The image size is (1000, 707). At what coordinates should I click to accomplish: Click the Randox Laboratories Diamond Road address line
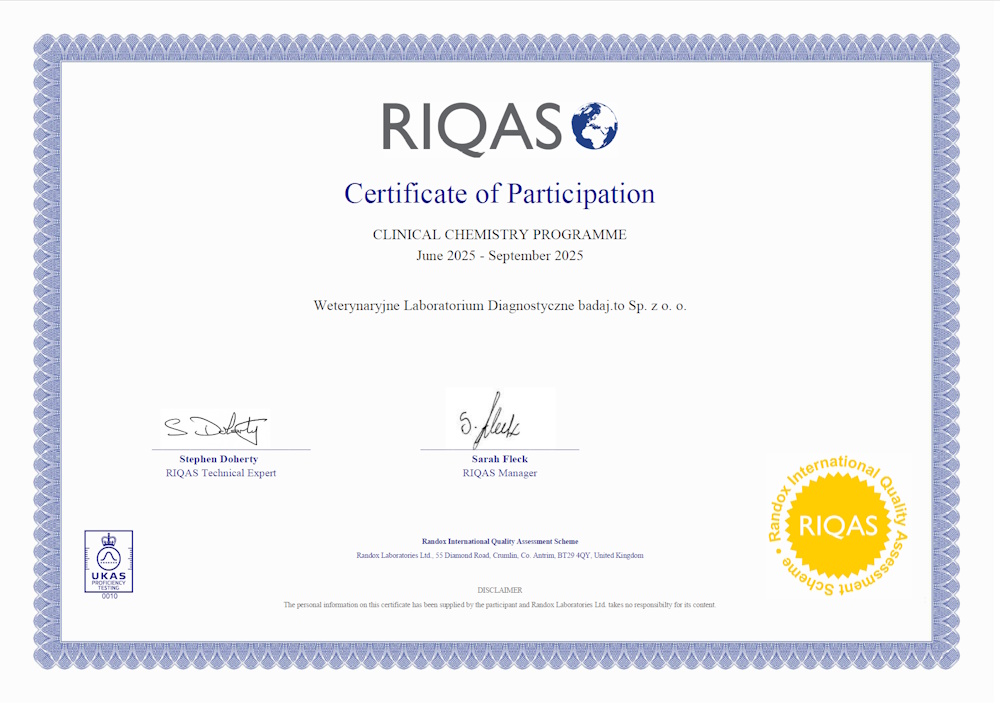499,555
